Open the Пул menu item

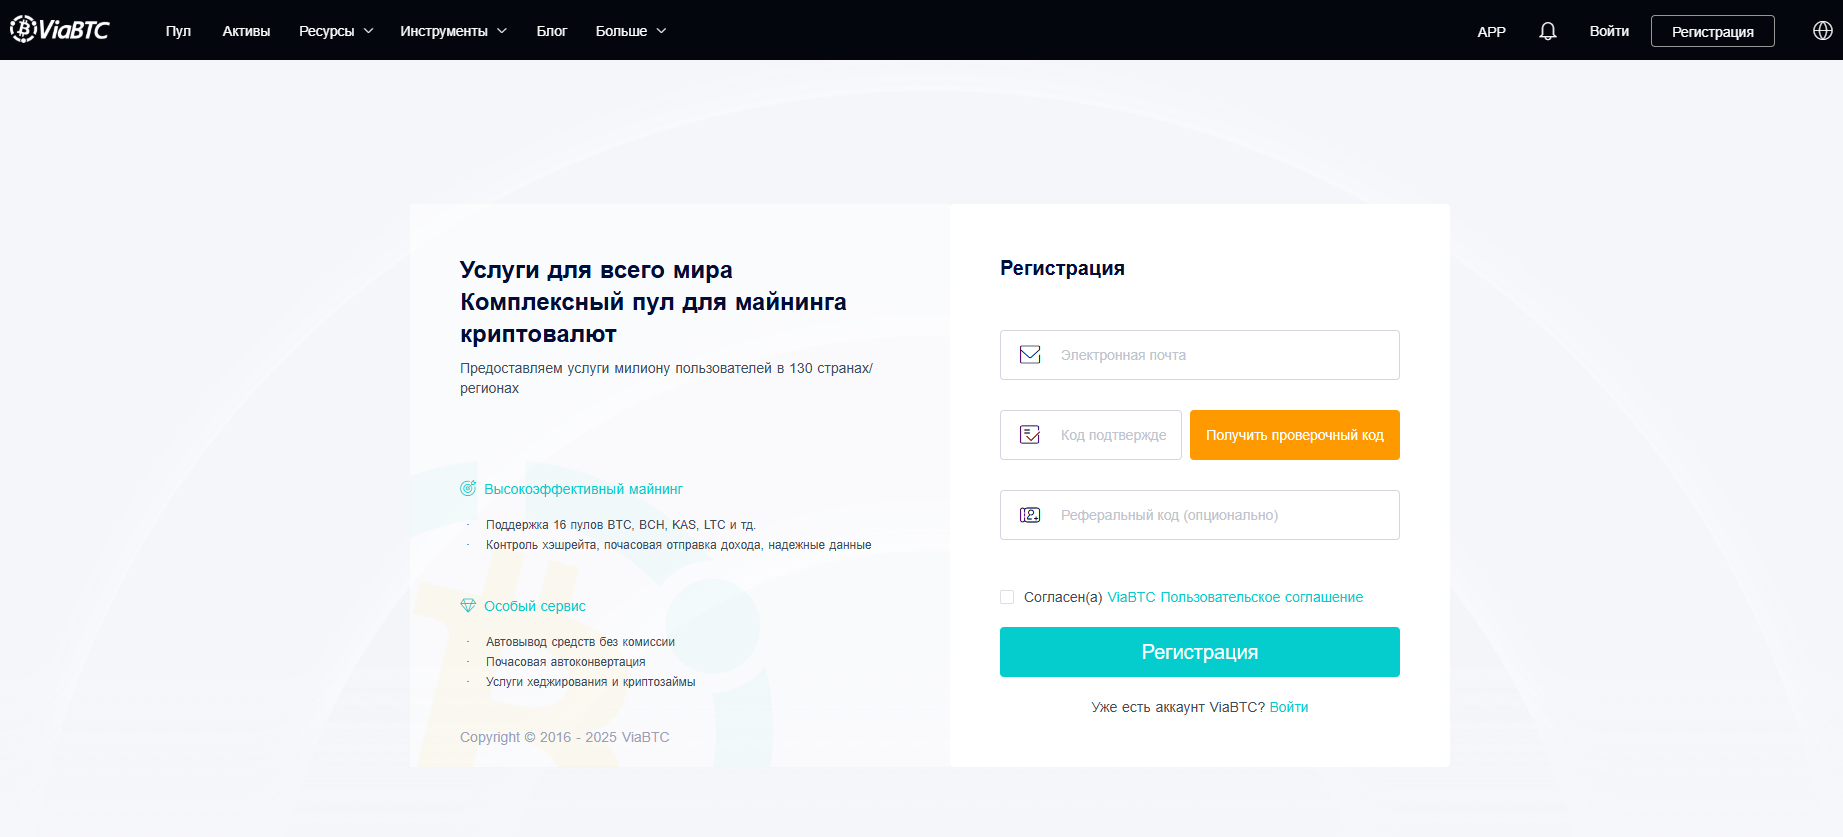[x=178, y=31]
